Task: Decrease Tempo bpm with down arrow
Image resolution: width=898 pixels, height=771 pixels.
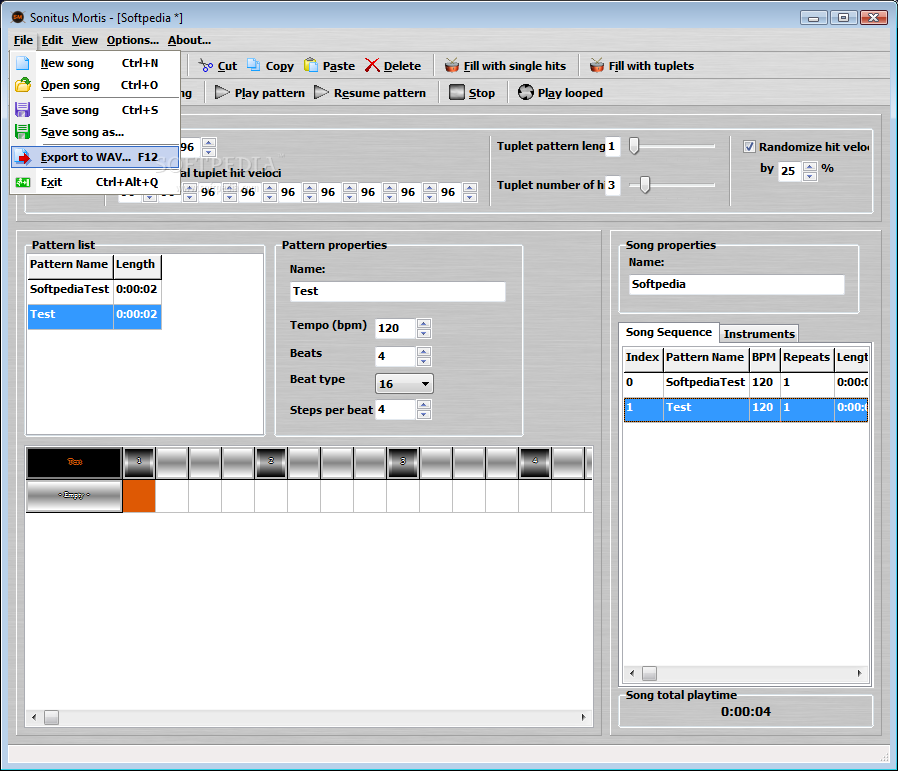Action: tap(424, 333)
